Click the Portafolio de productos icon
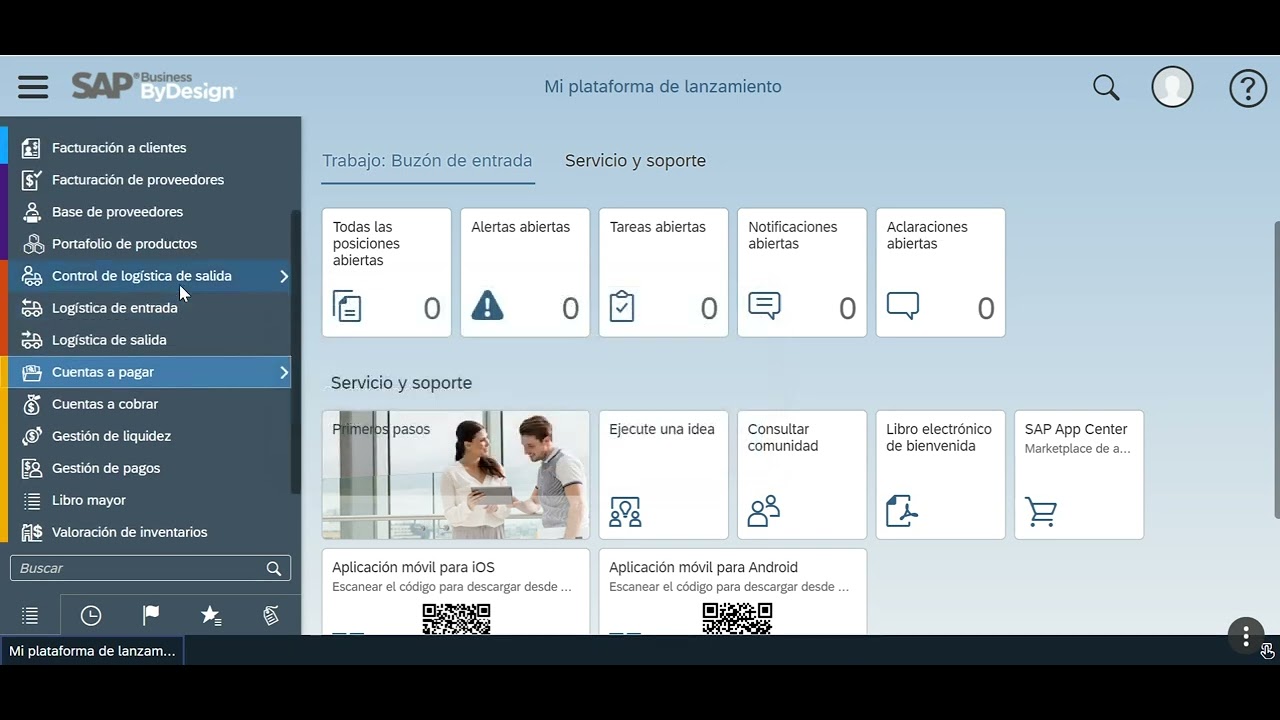Image resolution: width=1280 pixels, height=720 pixels. (32, 244)
